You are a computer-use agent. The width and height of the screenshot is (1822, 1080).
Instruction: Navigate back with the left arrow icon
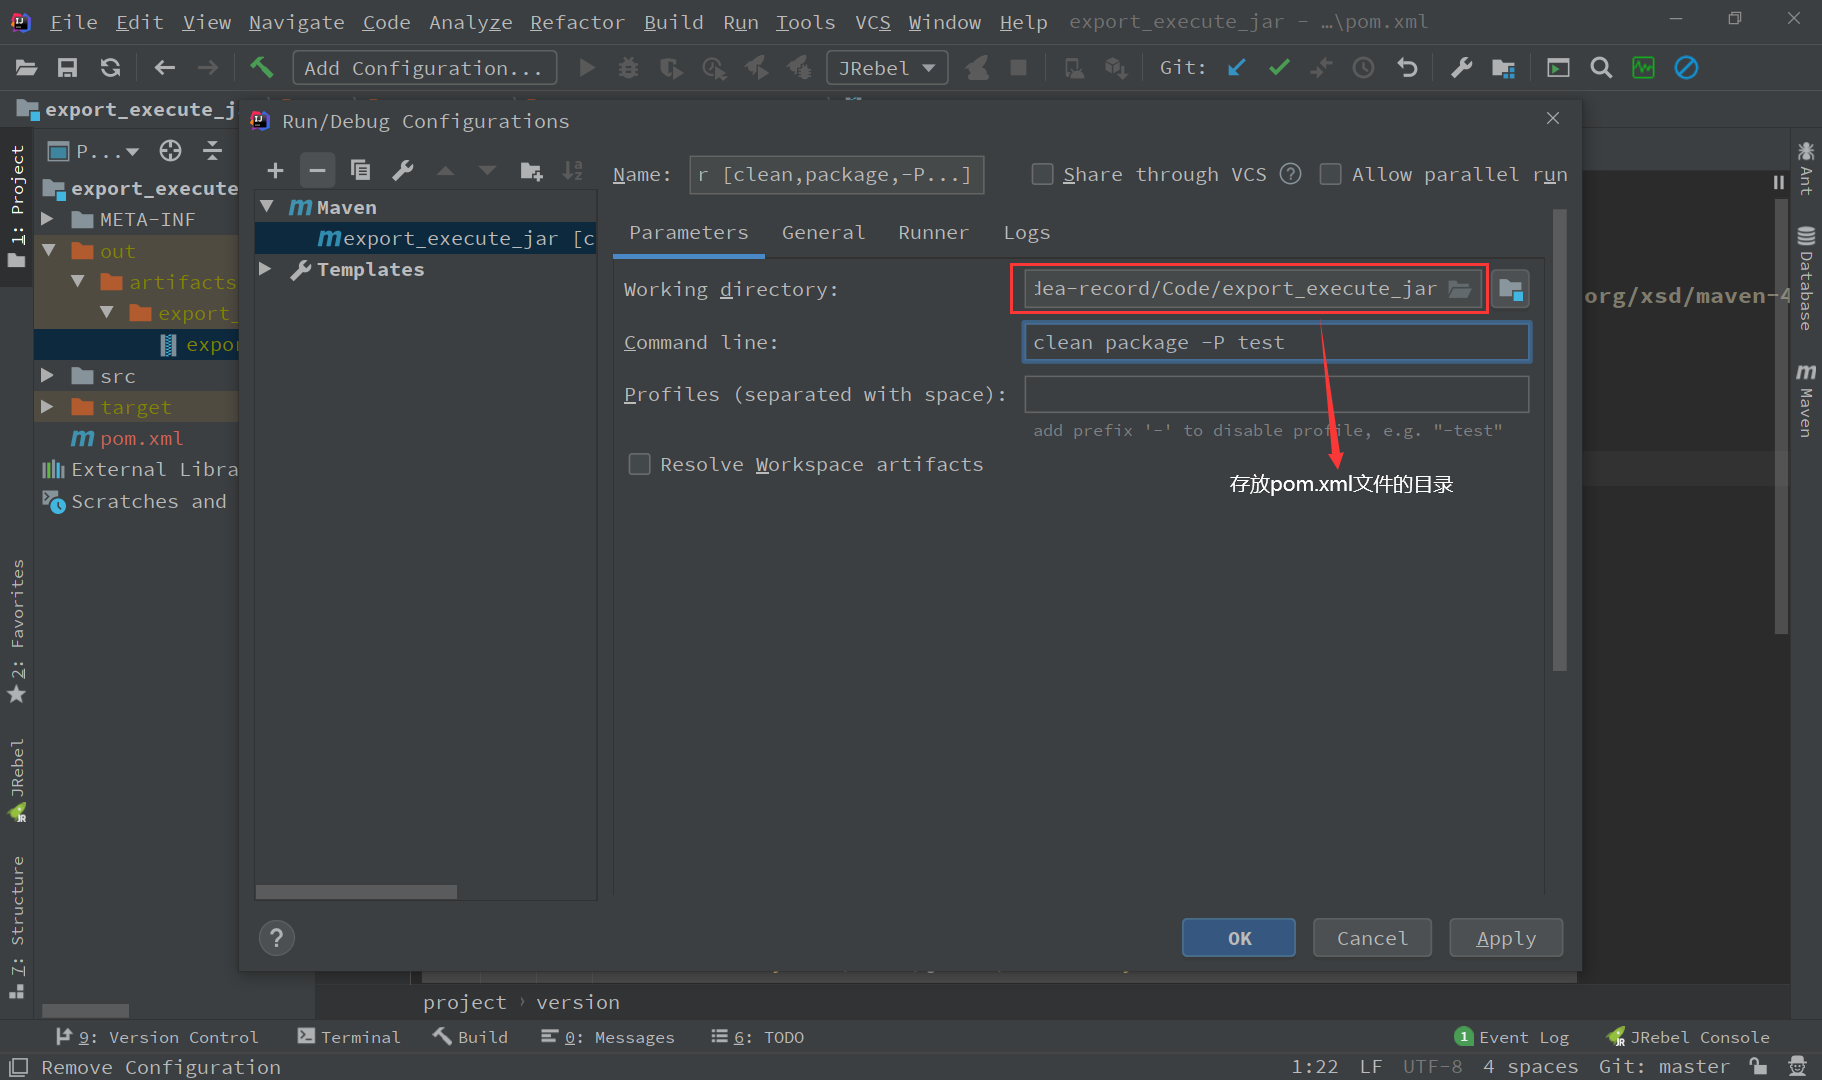(164, 68)
